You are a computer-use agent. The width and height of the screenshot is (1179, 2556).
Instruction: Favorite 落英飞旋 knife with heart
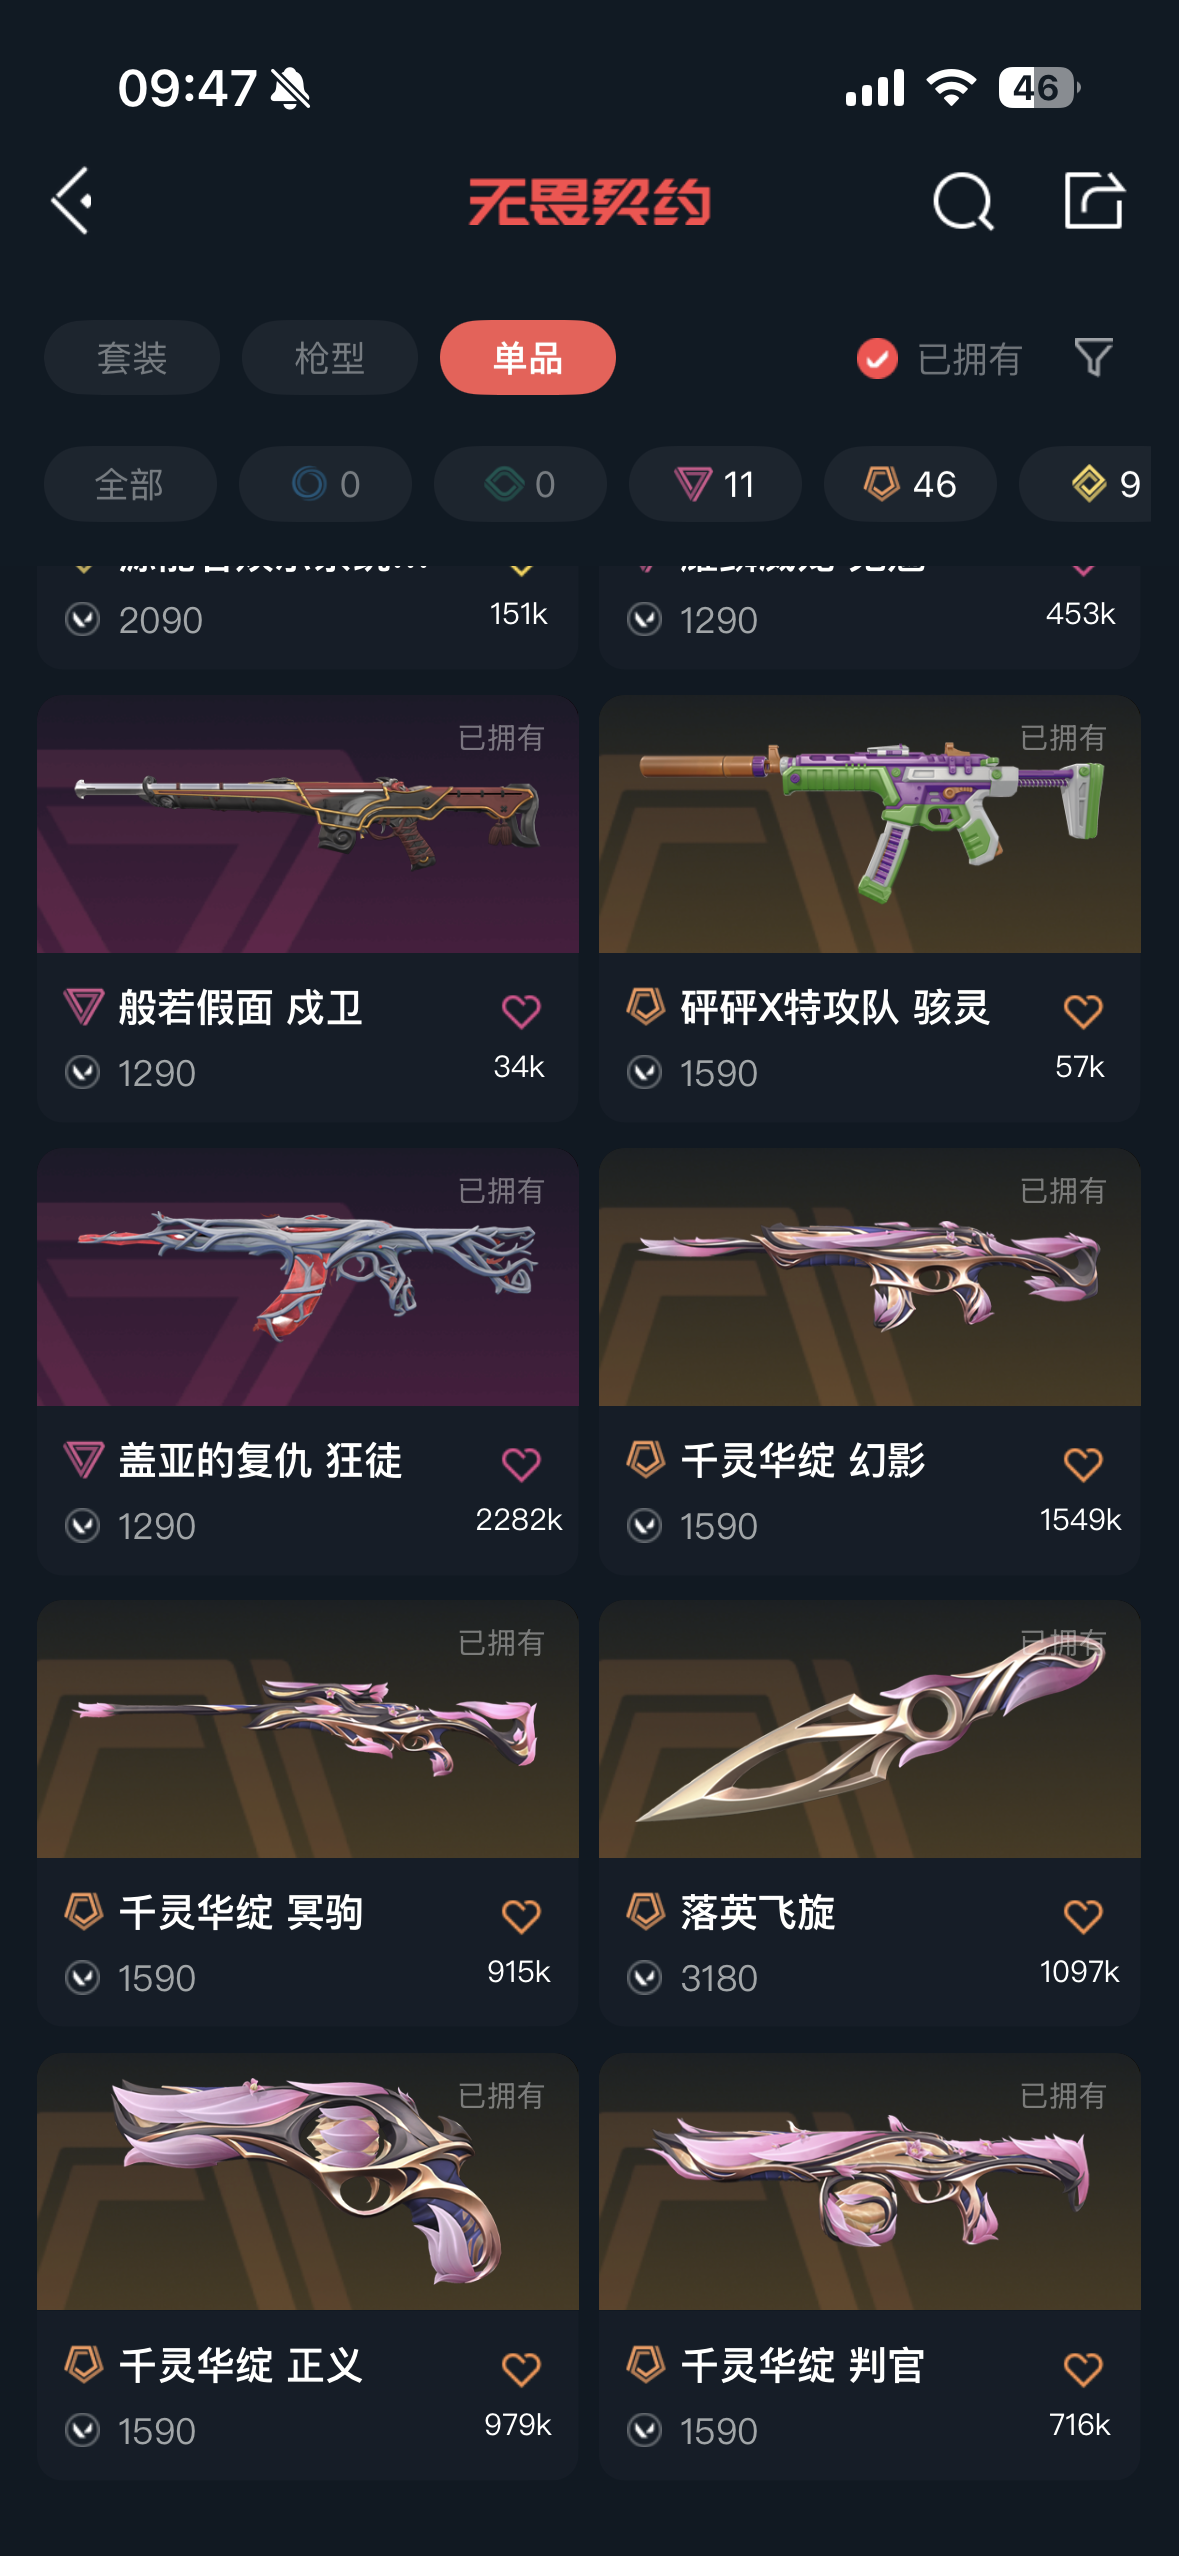pos(1083,1916)
